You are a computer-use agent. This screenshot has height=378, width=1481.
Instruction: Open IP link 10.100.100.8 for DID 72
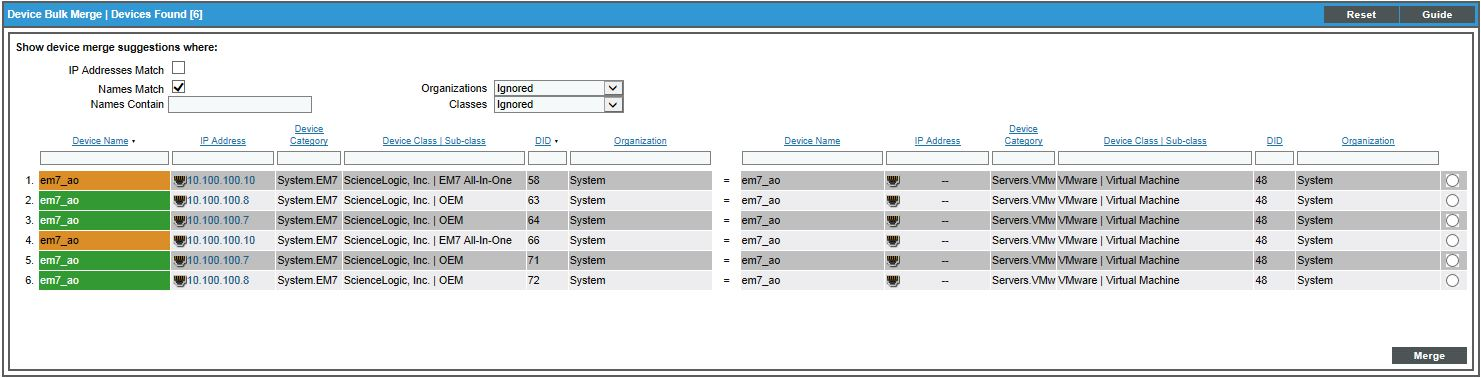click(x=218, y=281)
